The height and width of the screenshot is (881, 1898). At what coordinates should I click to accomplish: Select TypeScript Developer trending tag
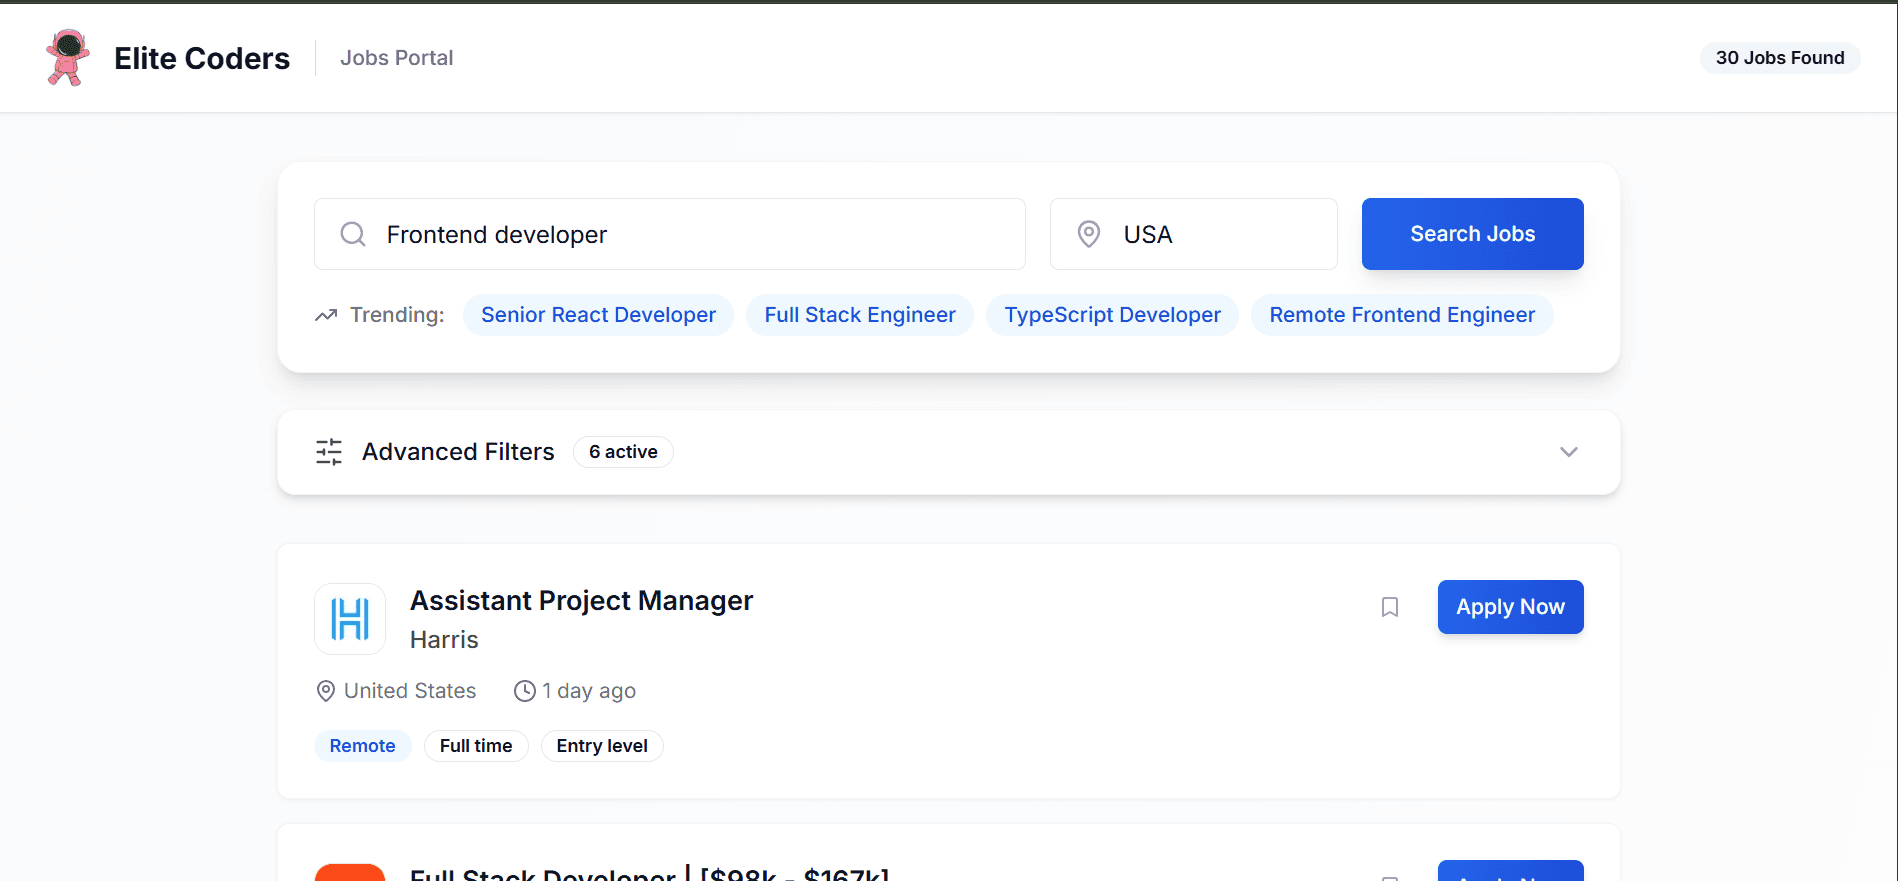(x=1112, y=315)
